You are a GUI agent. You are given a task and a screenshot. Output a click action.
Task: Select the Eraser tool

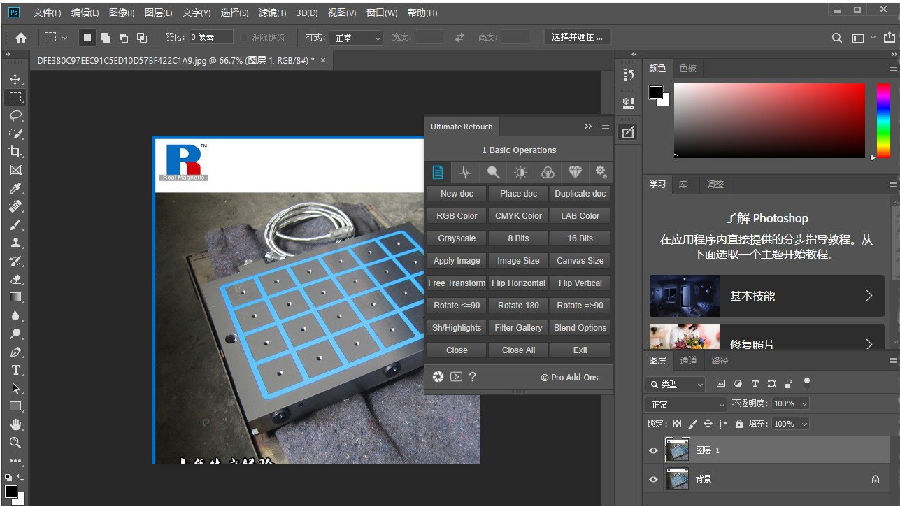coord(15,279)
